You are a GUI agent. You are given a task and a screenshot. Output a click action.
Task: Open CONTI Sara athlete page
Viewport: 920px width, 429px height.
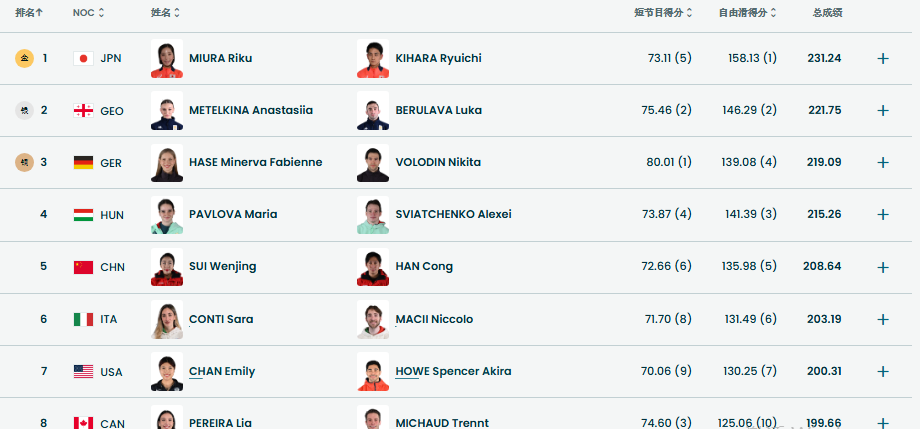click(x=221, y=319)
